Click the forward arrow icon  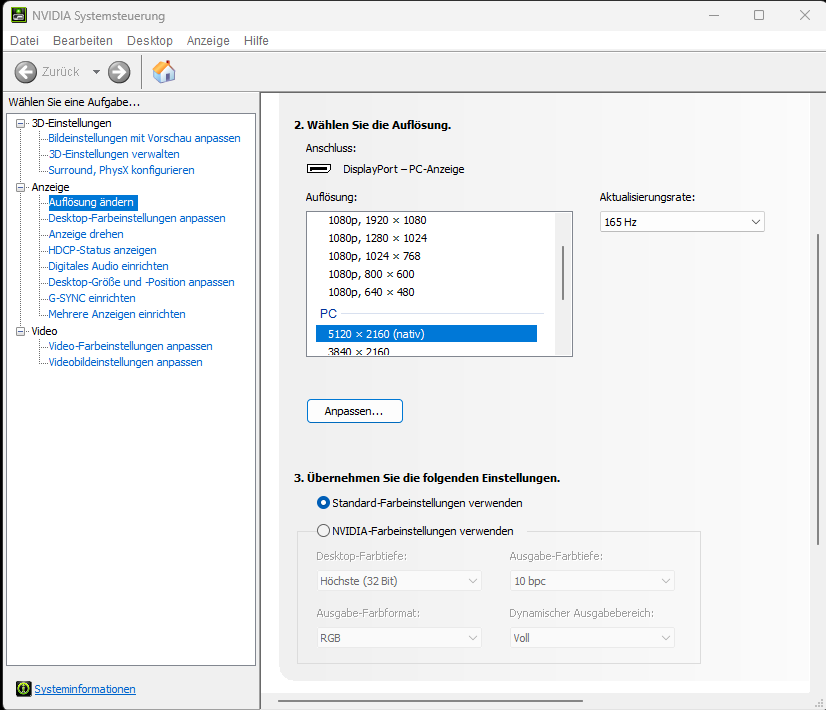point(119,72)
